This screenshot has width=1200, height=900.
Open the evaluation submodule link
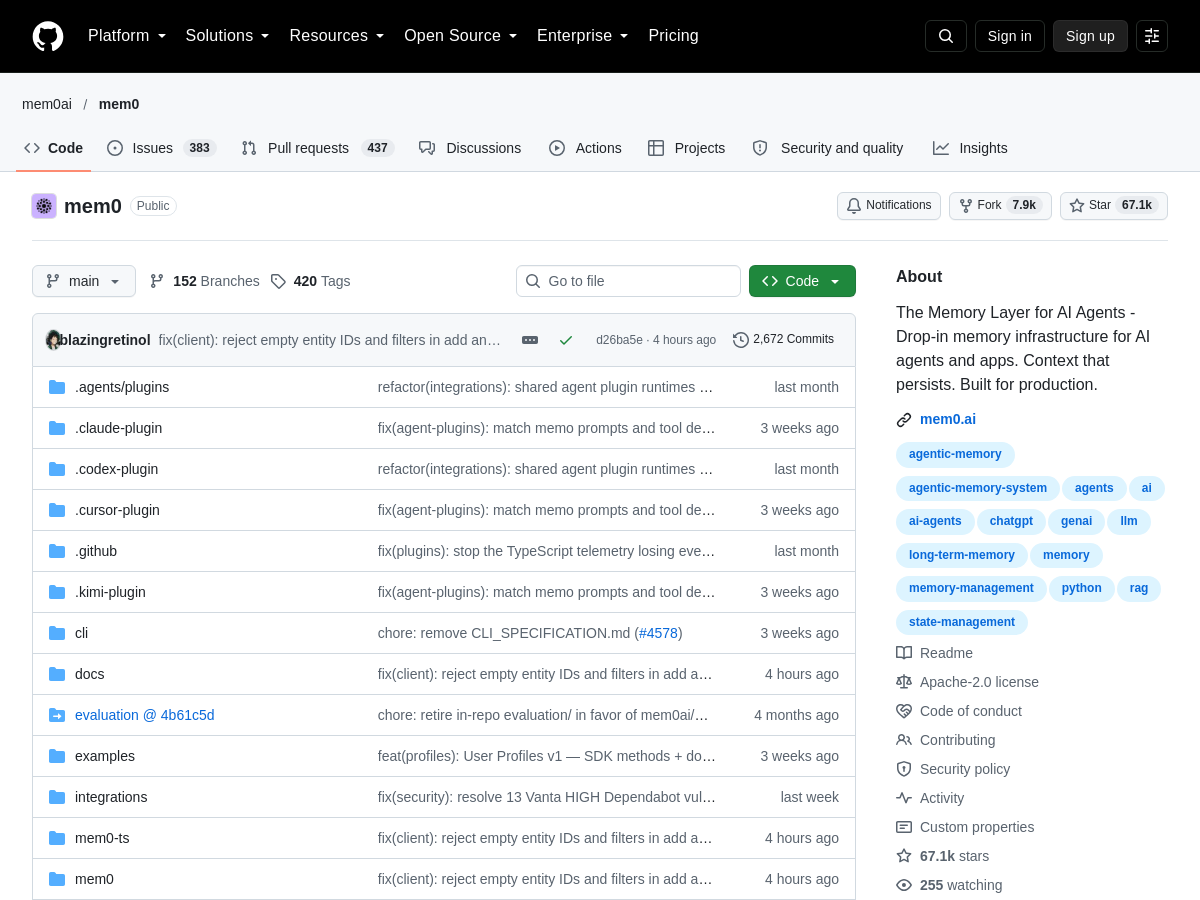[x=145, y=715]
